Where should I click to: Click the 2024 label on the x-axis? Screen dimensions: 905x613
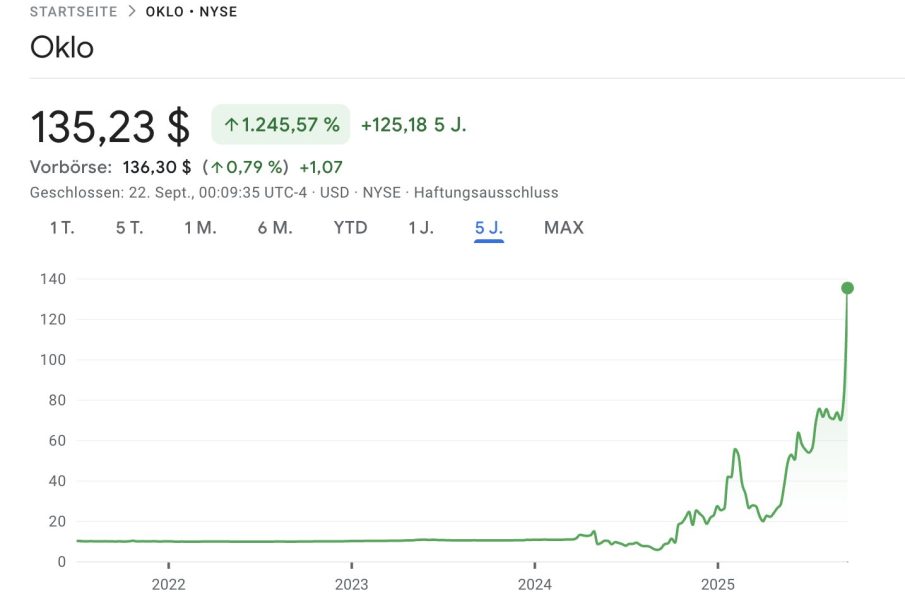click(x=535, y=584)
